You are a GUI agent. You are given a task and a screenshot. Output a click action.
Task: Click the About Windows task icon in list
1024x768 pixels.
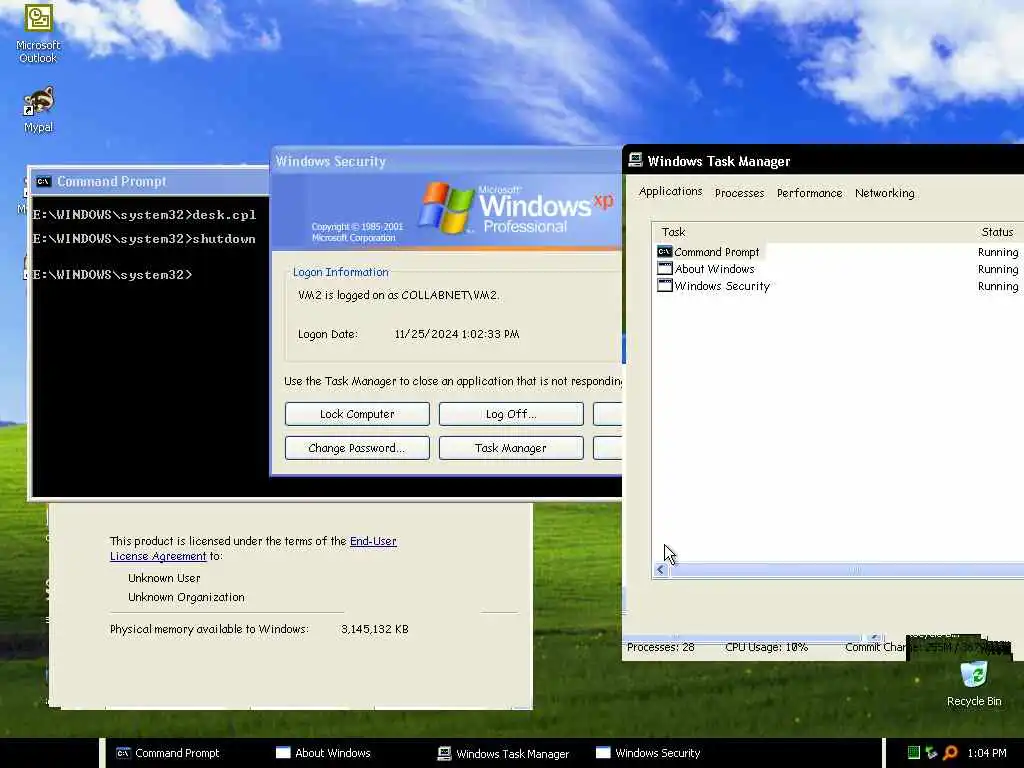tap(664, 268)
